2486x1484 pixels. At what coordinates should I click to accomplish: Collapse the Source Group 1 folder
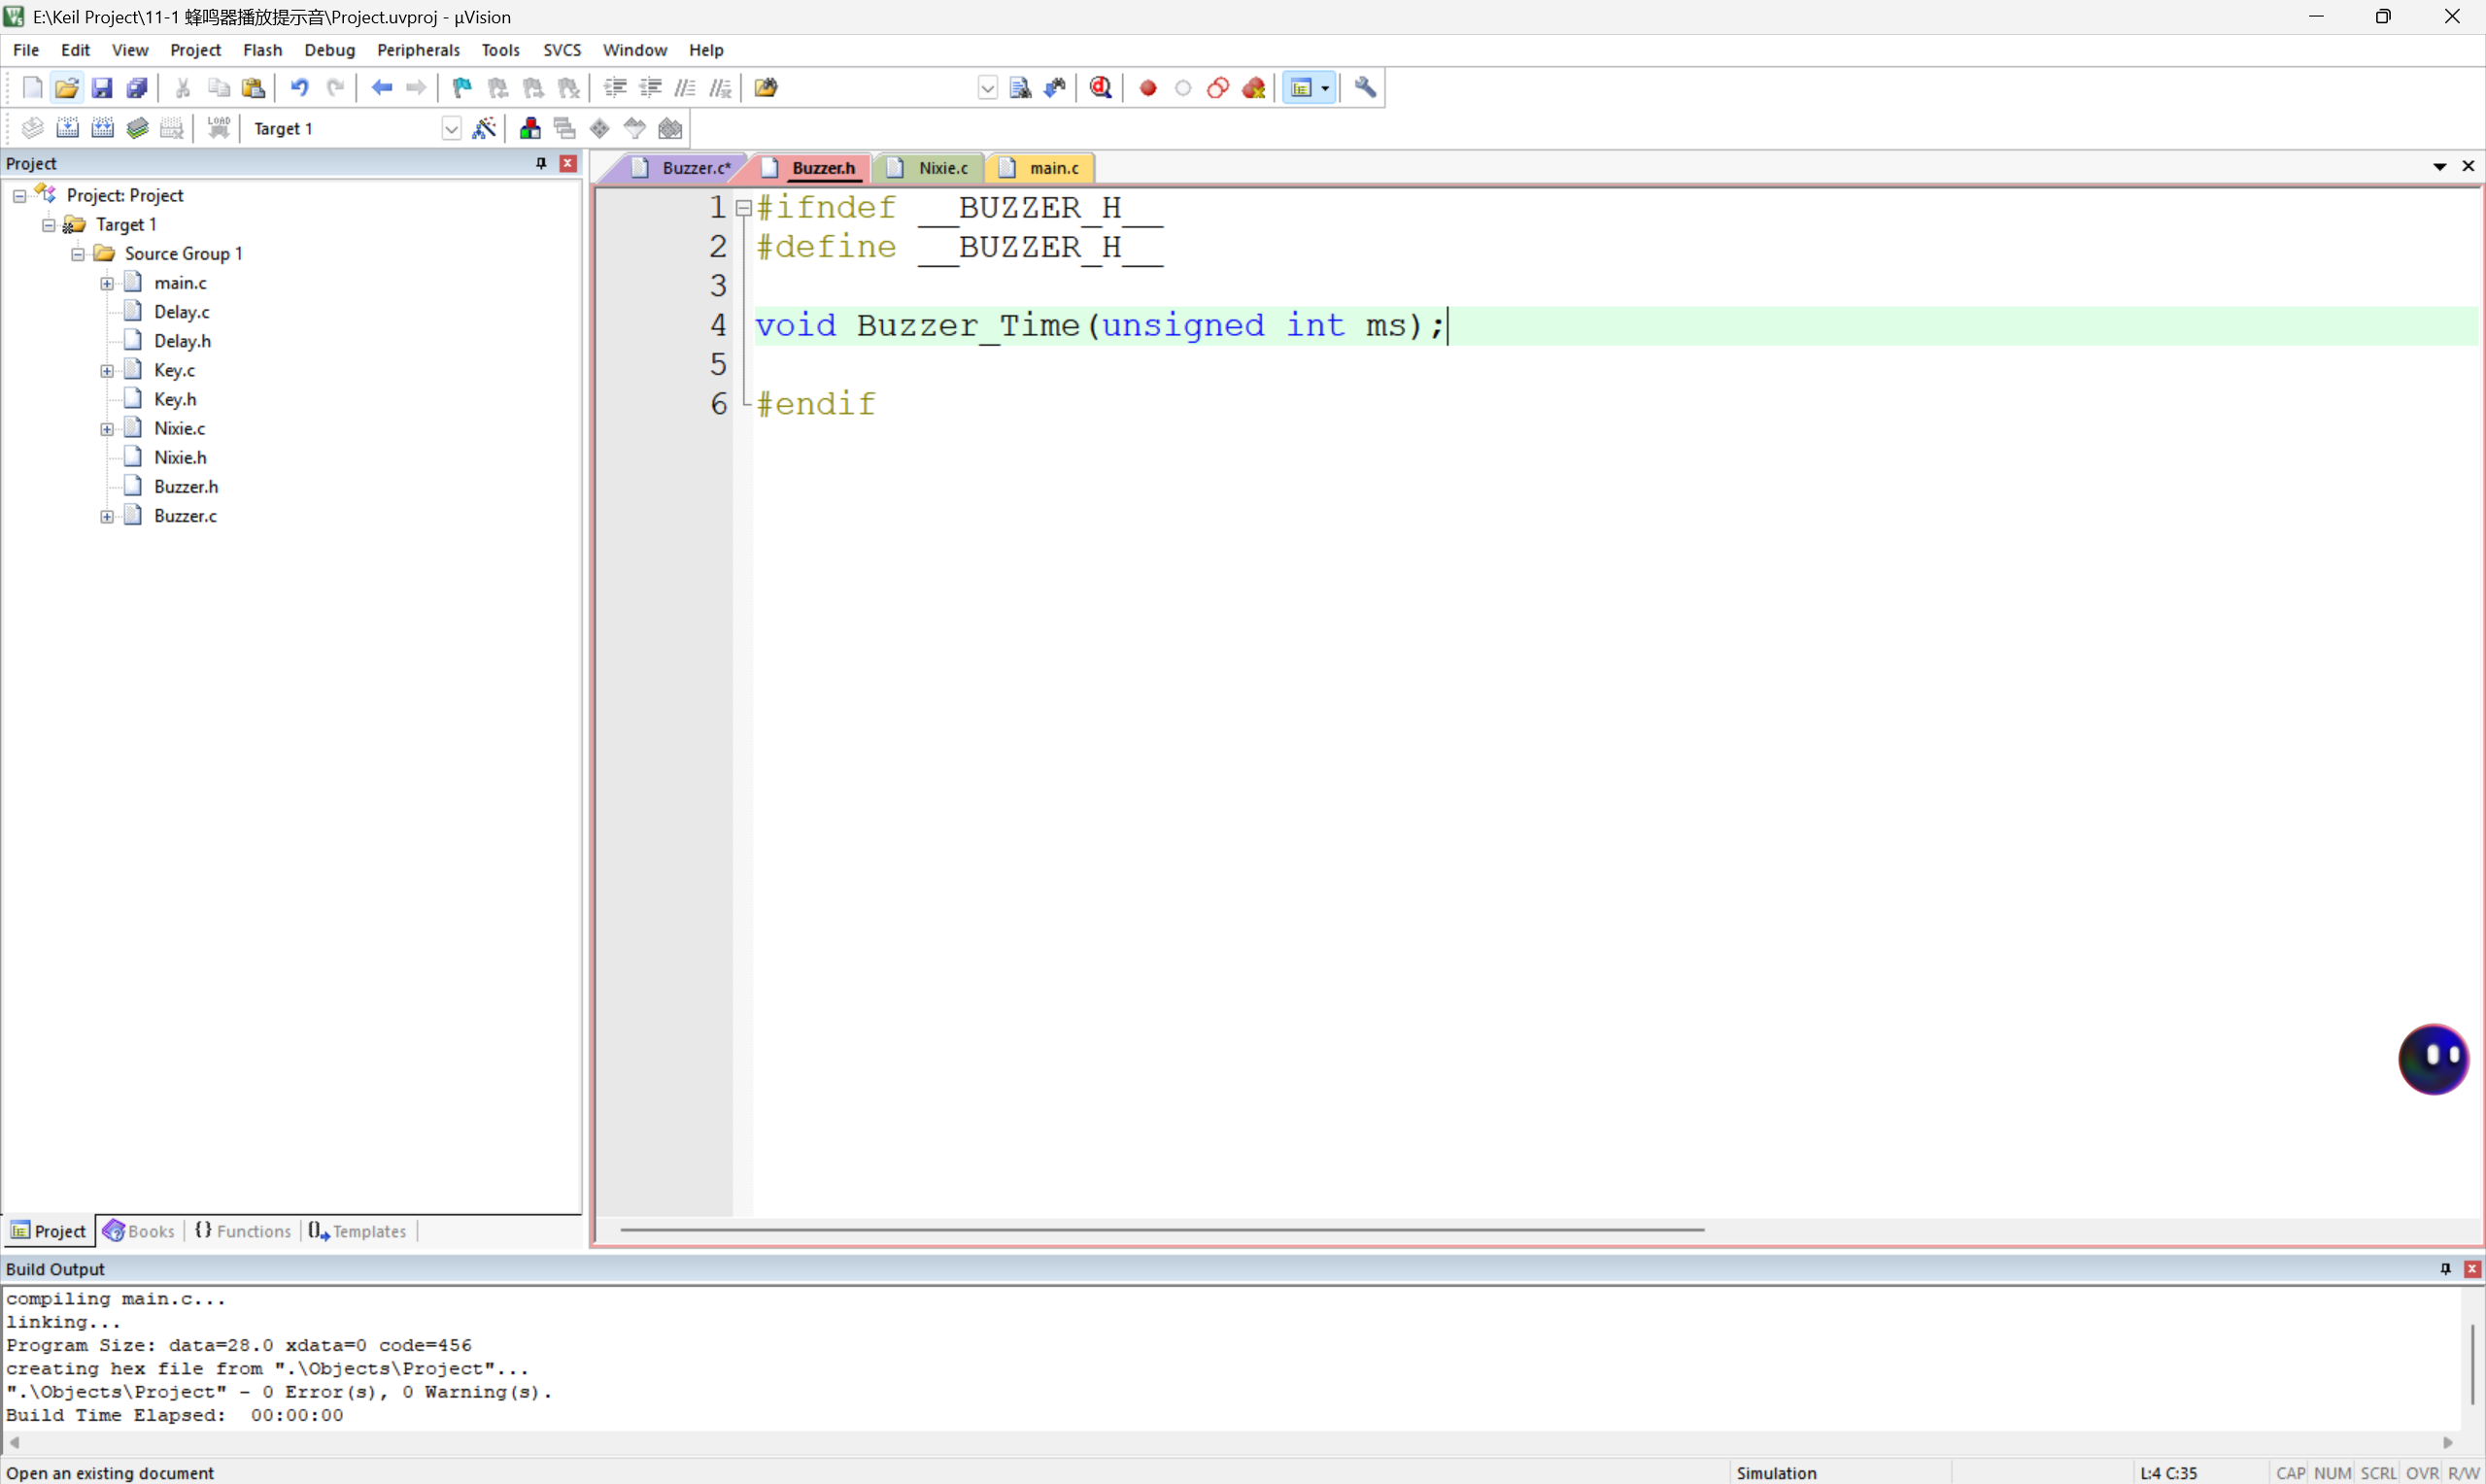[x=78, y=254]
